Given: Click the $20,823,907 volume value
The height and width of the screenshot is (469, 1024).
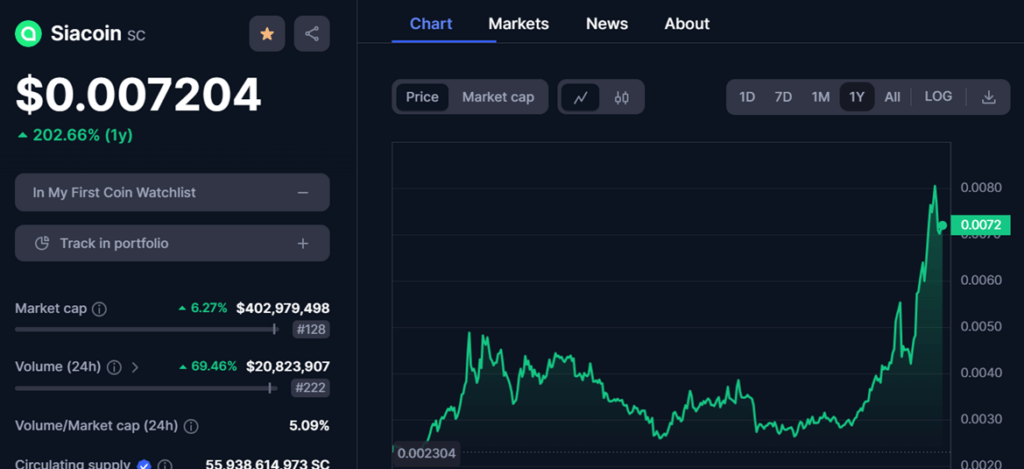Looking at the screenshot, I should 288,366.
